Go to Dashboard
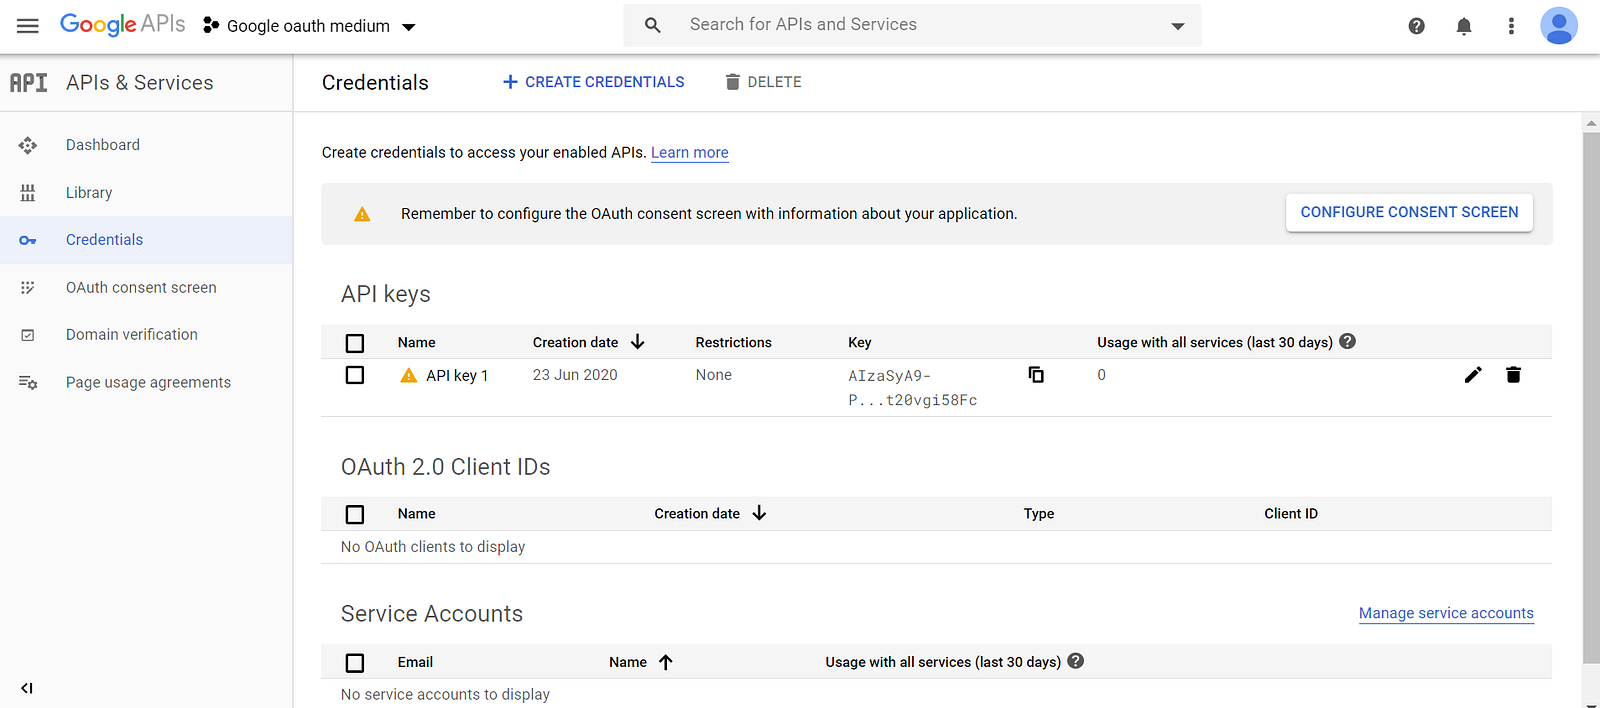This screenshot has height=708, width=1600. (103, 145)
